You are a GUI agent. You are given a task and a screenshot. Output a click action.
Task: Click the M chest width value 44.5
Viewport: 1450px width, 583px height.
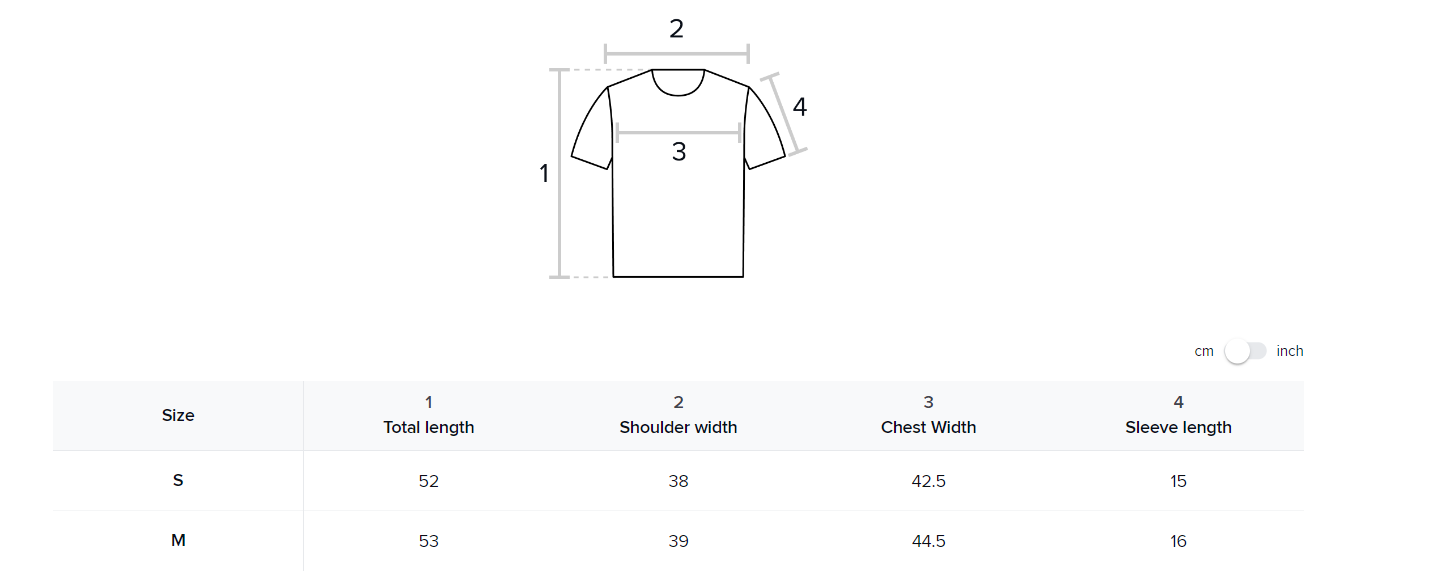(928, 541)
